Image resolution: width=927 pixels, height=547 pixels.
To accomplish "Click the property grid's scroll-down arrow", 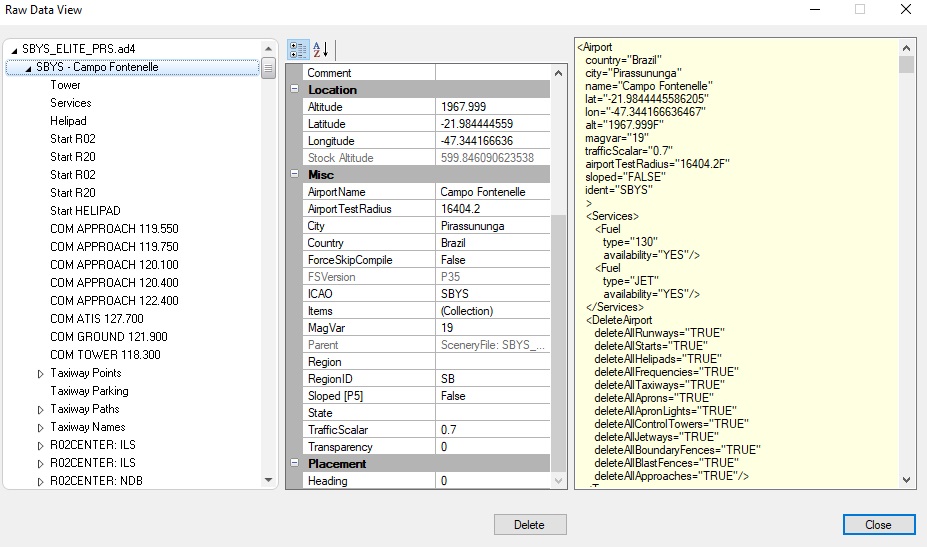I will (559, 480).
